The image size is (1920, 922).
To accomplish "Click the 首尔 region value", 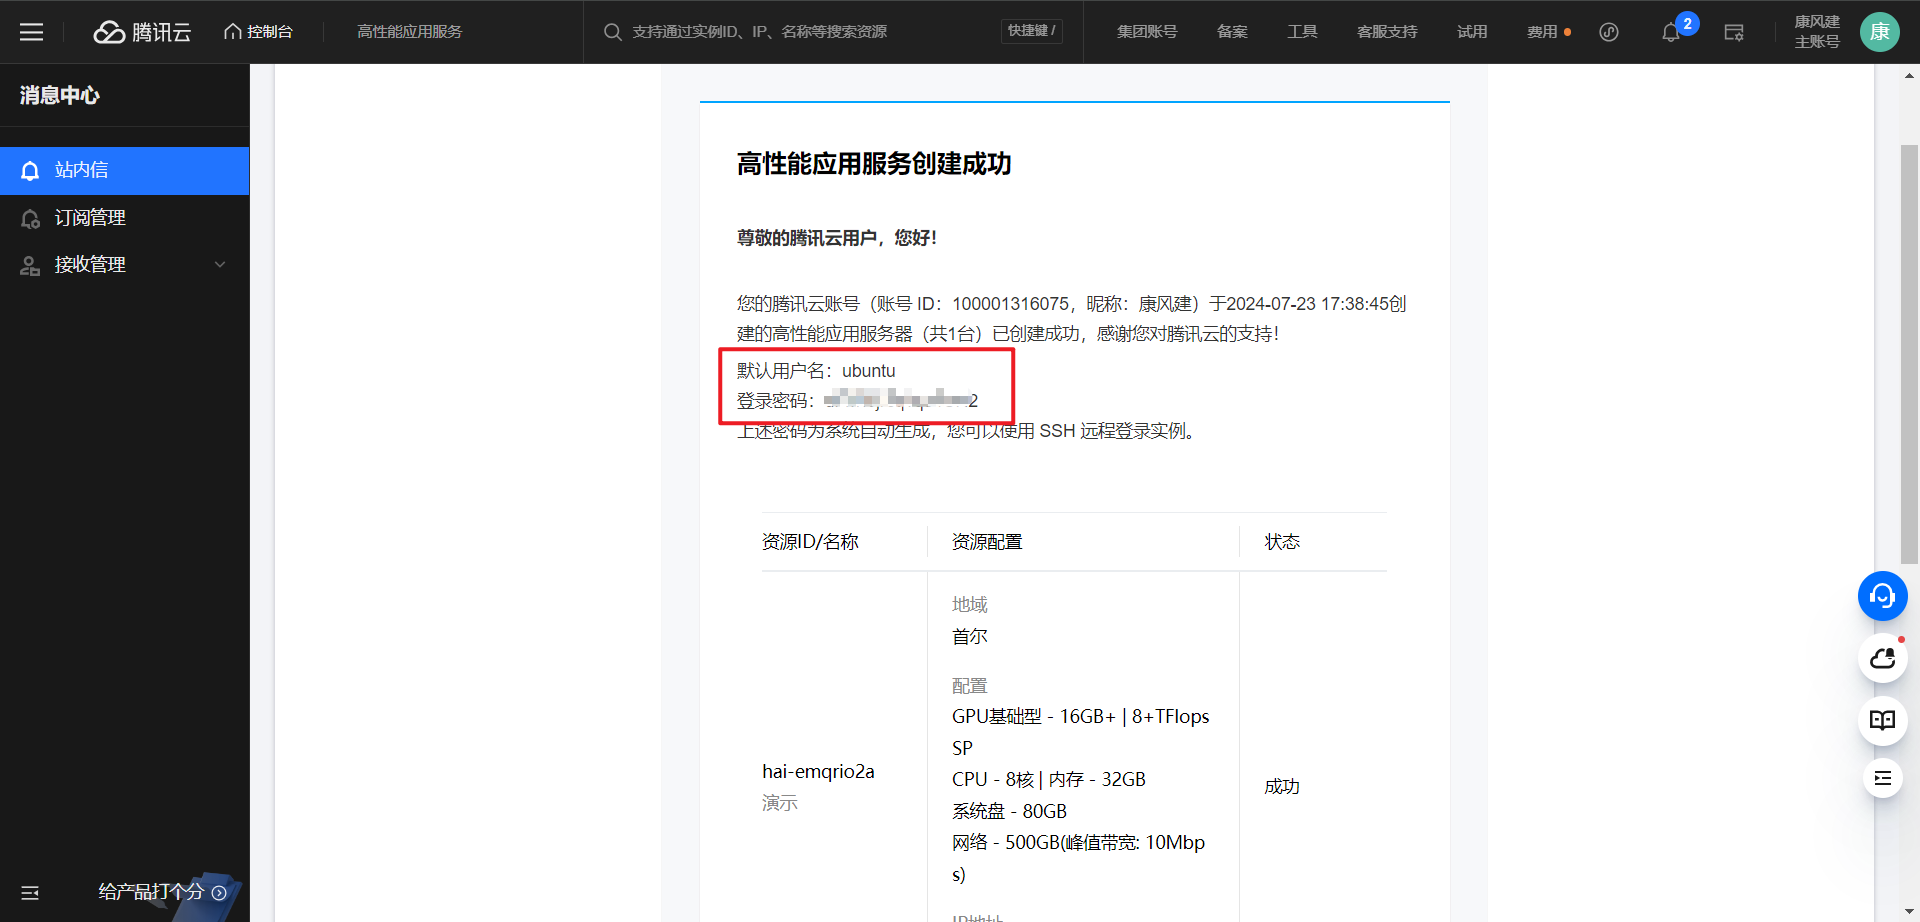I will (x=970, y=637).
